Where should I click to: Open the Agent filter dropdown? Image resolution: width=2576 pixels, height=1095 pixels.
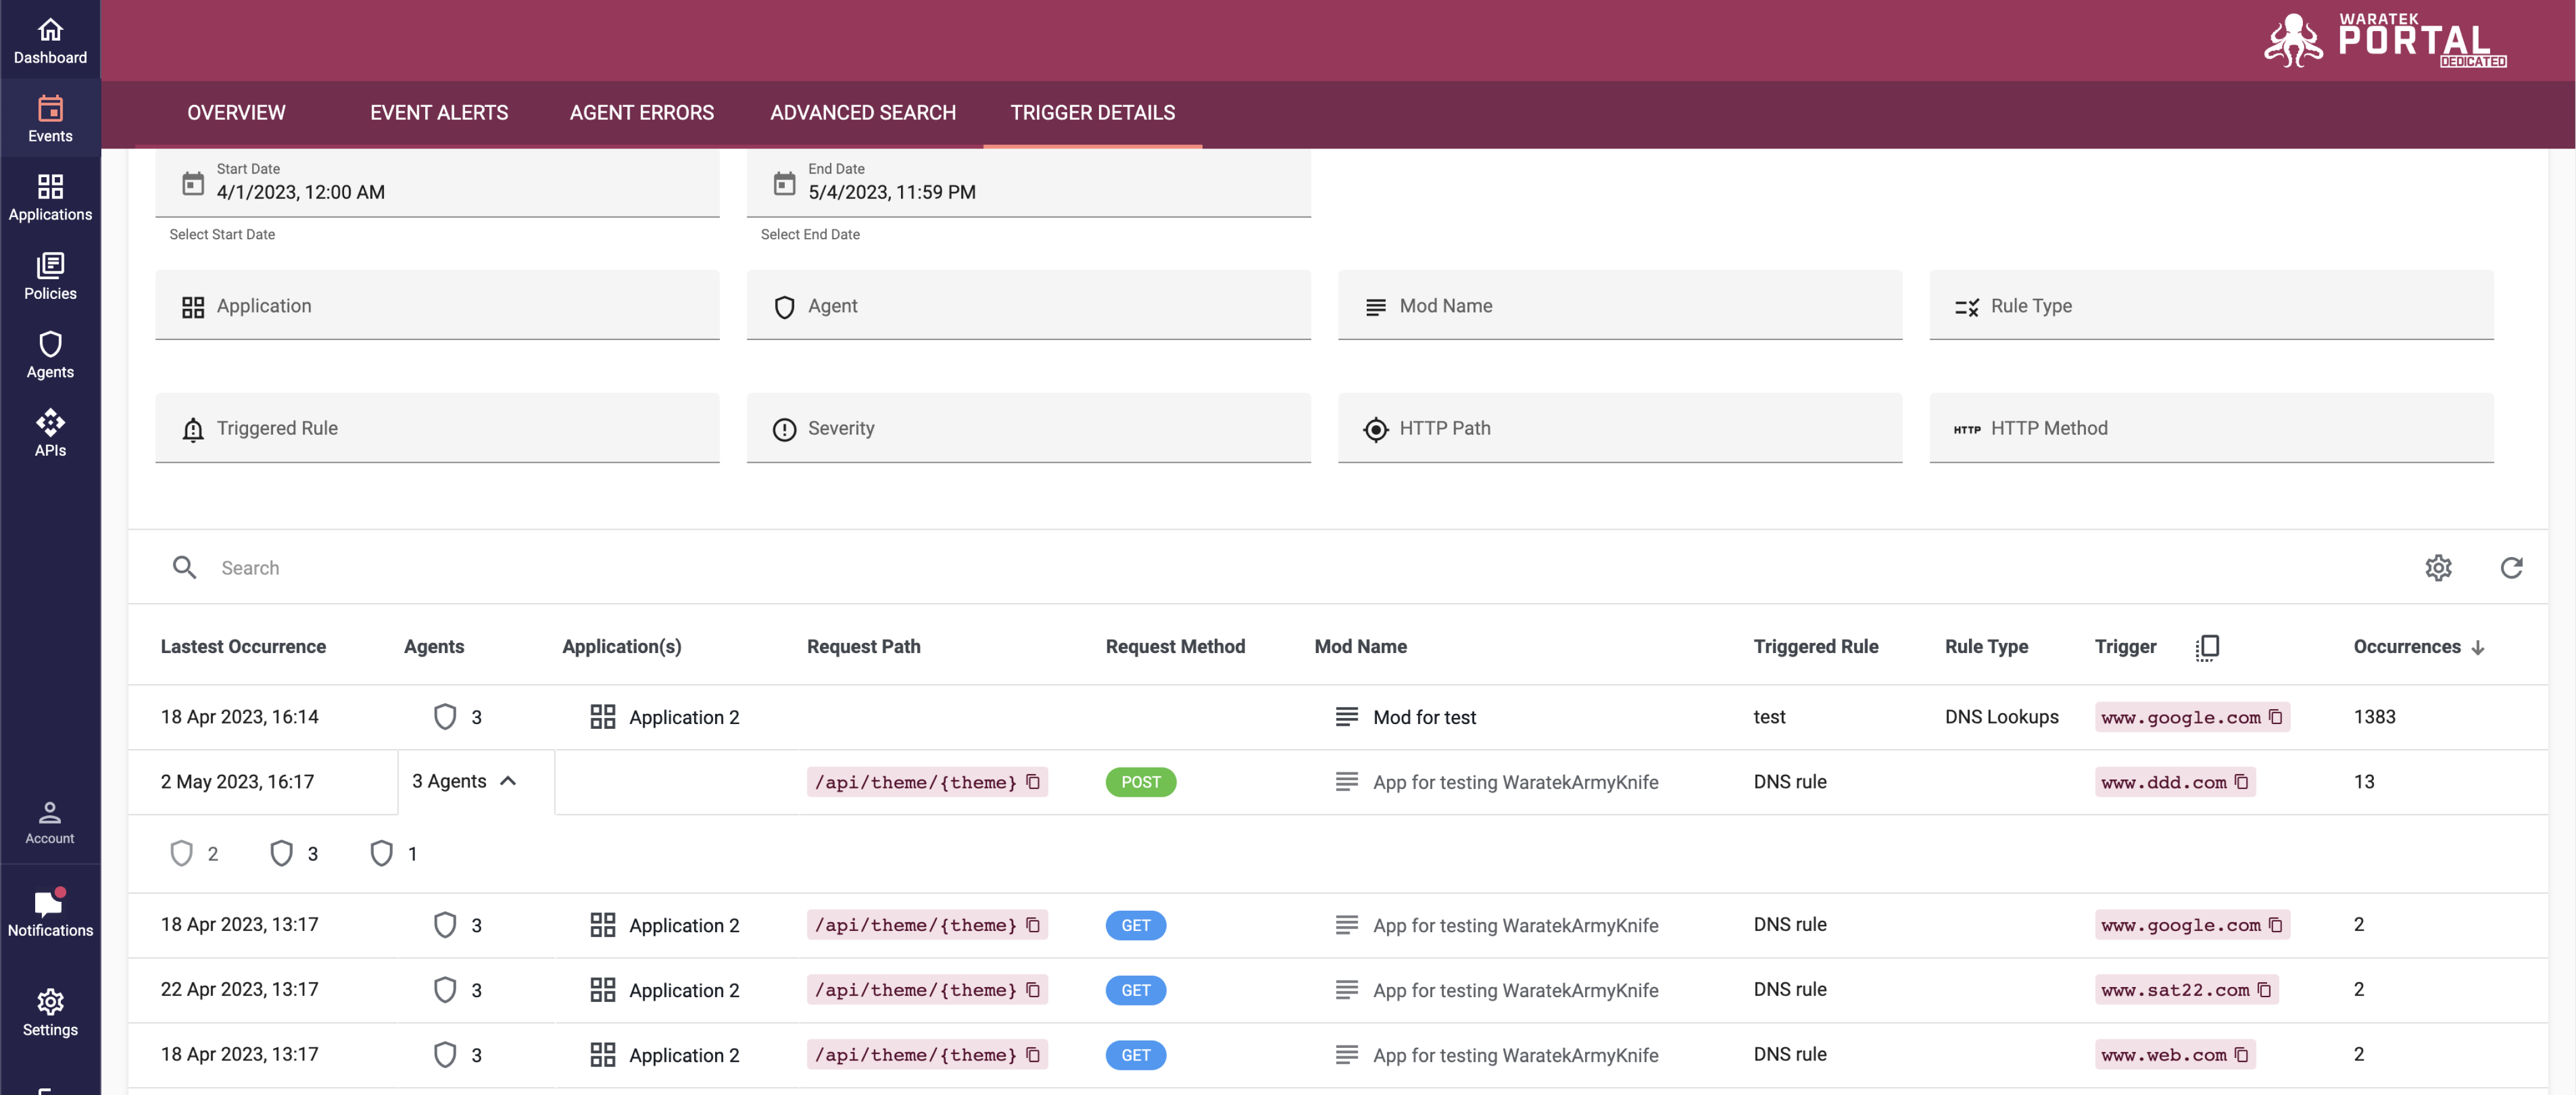point(1028,305)
